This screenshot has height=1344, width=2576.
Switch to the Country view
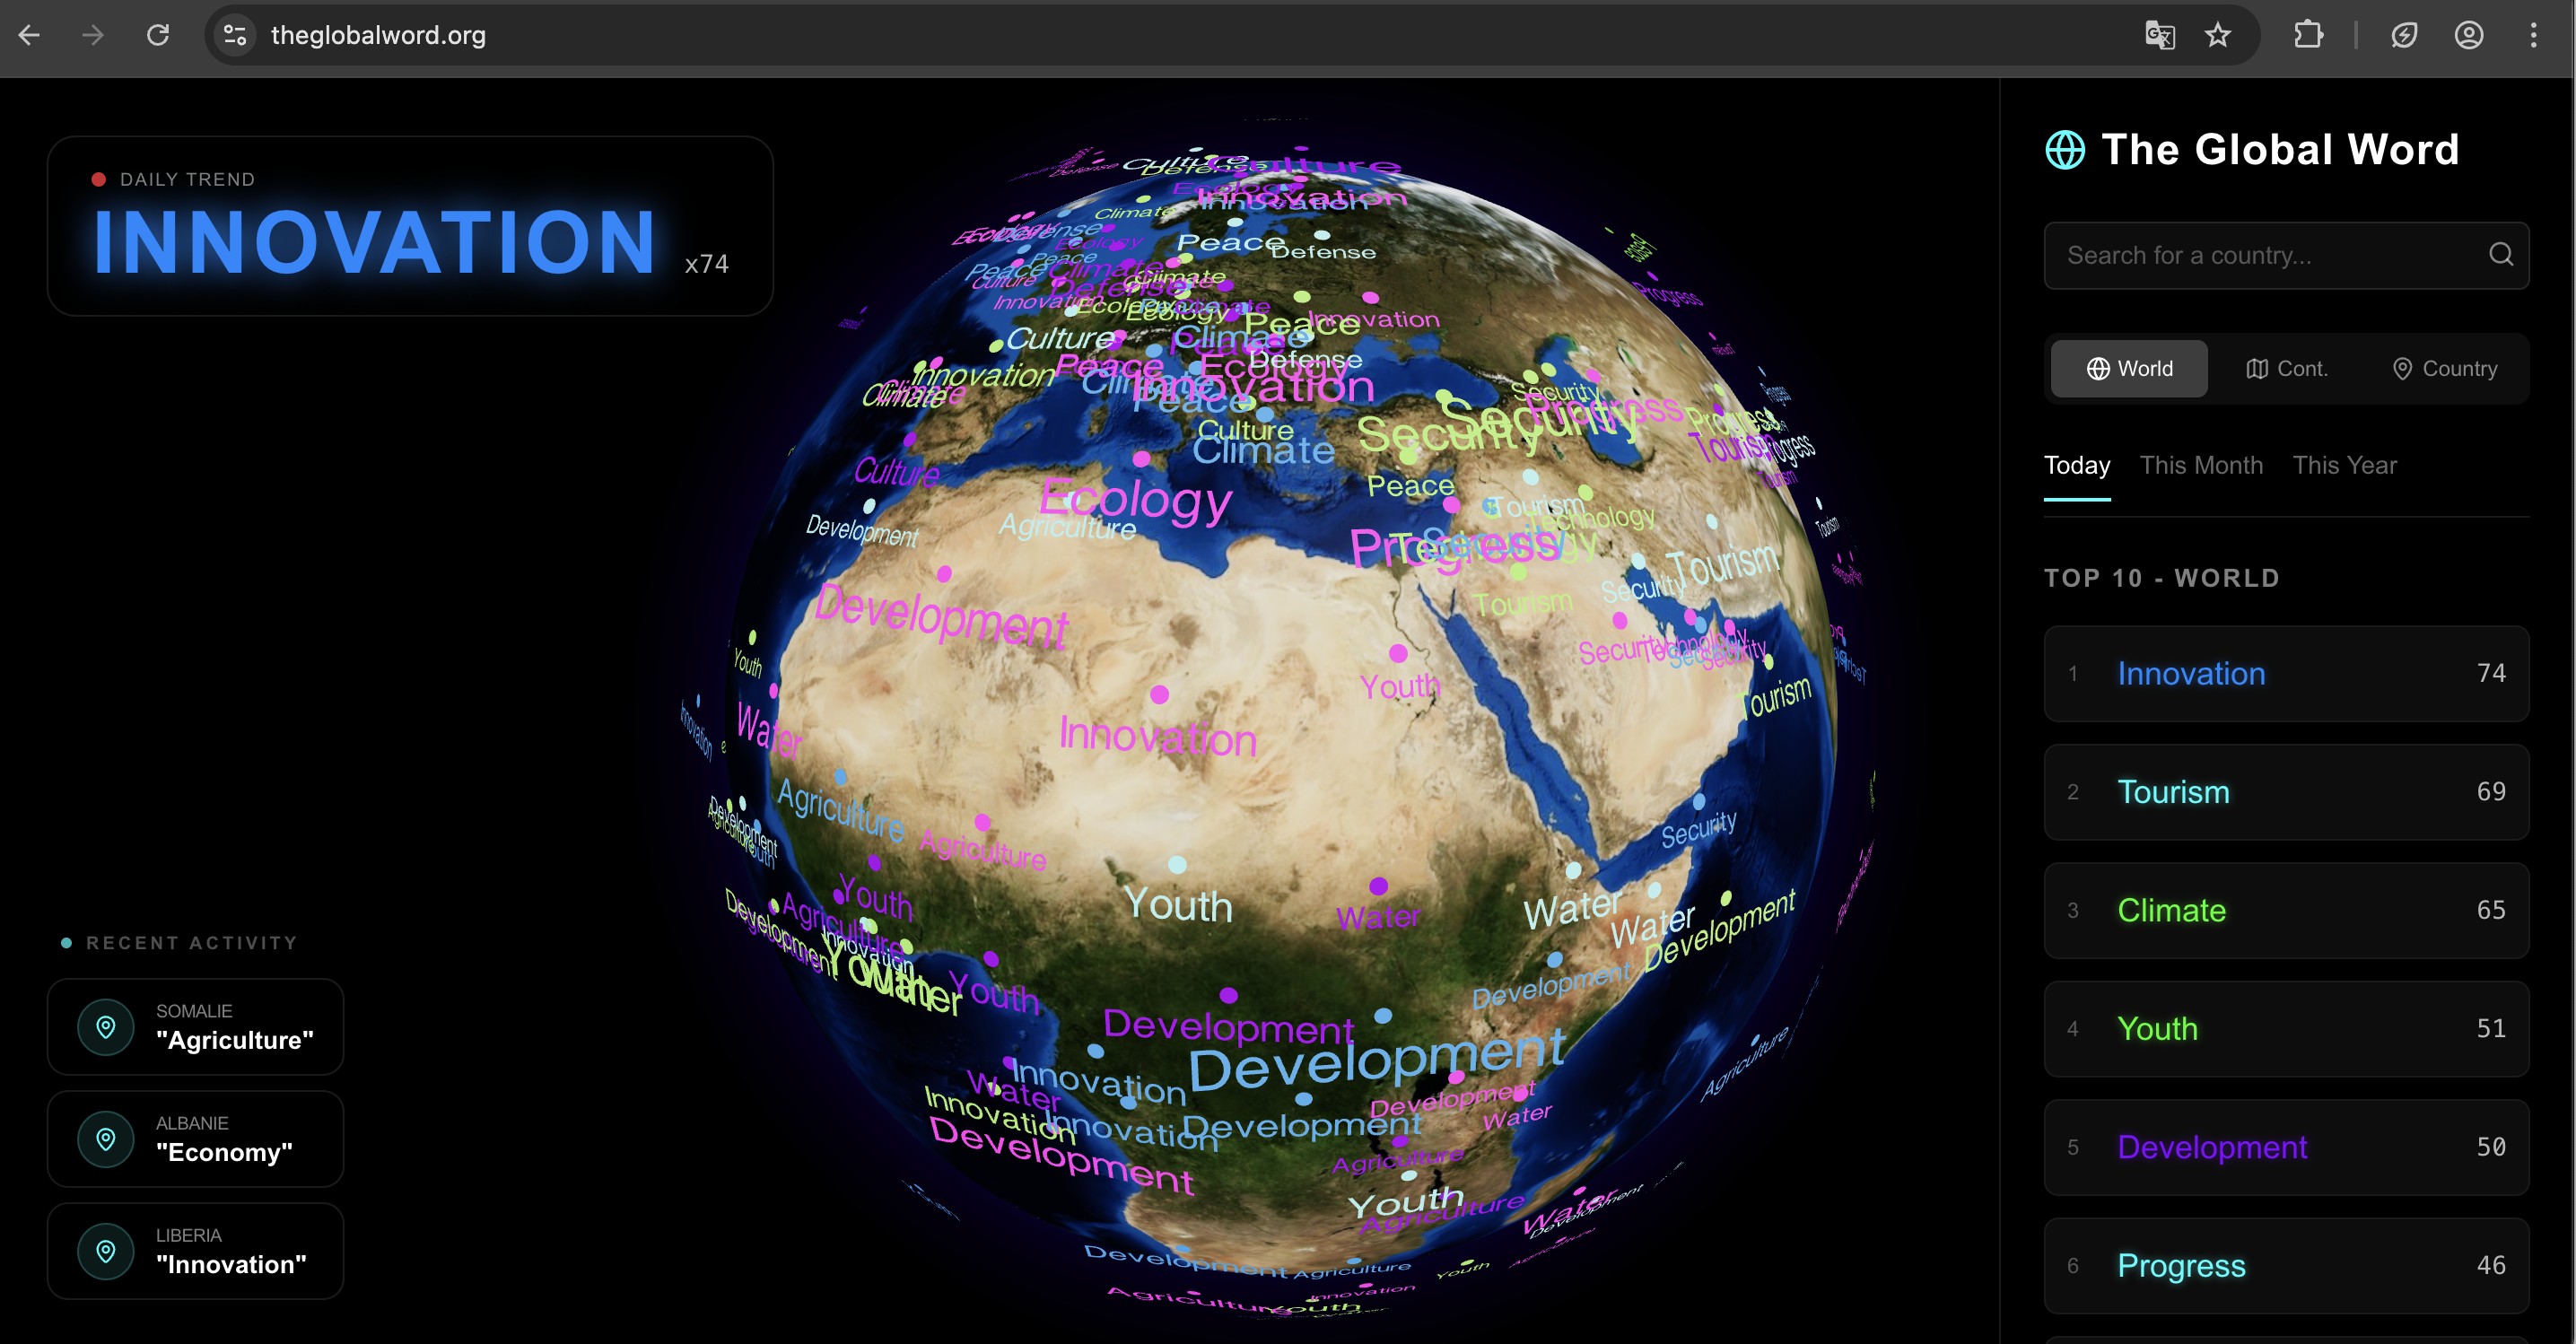[x=2443, y=368]
